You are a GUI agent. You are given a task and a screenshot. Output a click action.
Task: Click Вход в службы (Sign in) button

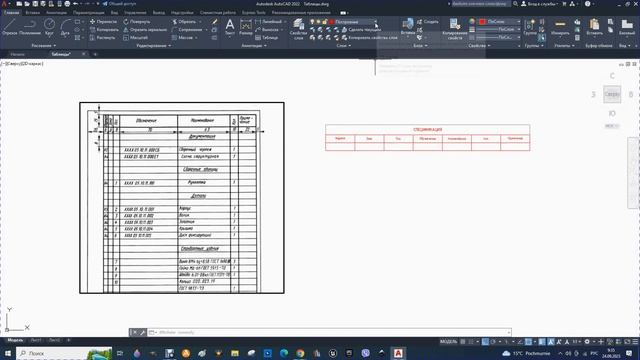[540, 4]
